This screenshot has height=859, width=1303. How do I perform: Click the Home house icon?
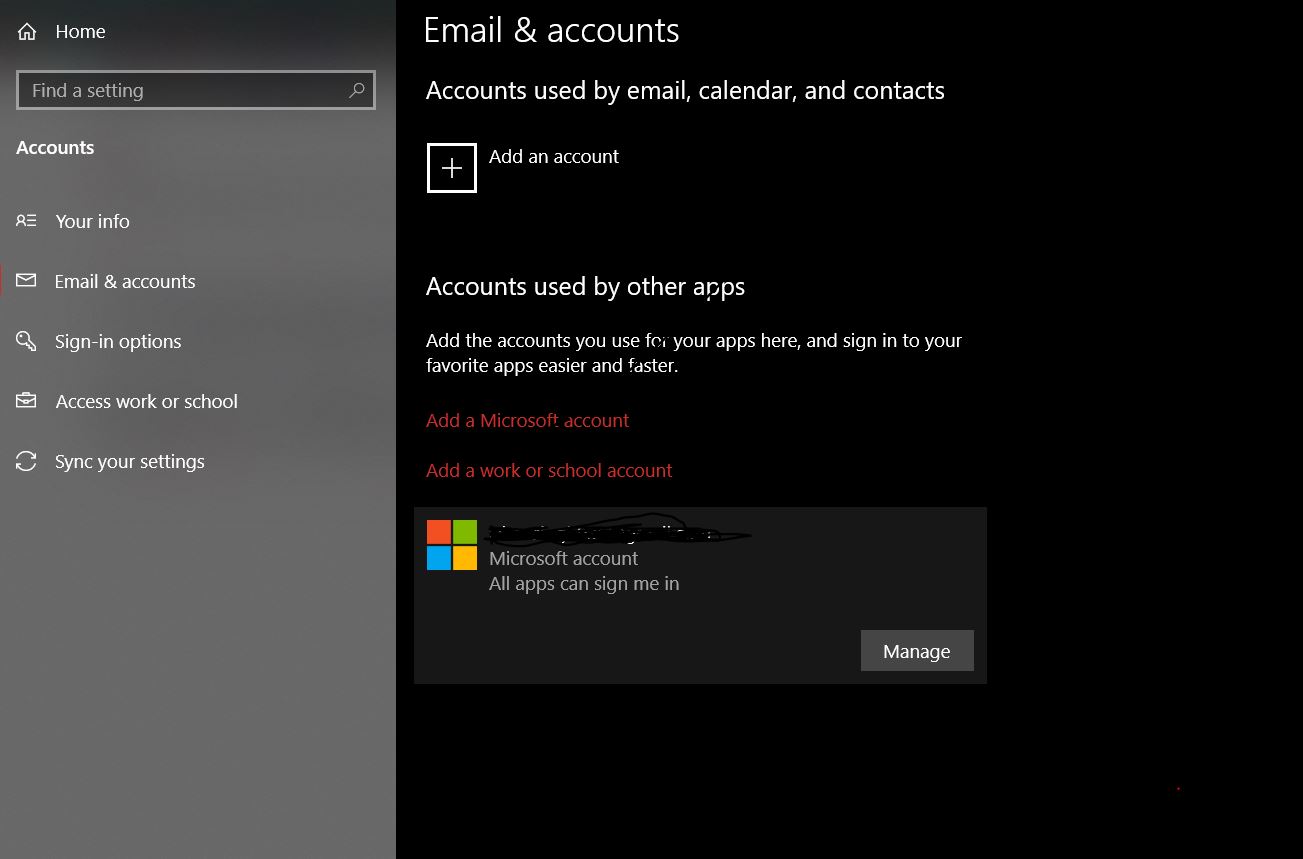pos(27,32)
